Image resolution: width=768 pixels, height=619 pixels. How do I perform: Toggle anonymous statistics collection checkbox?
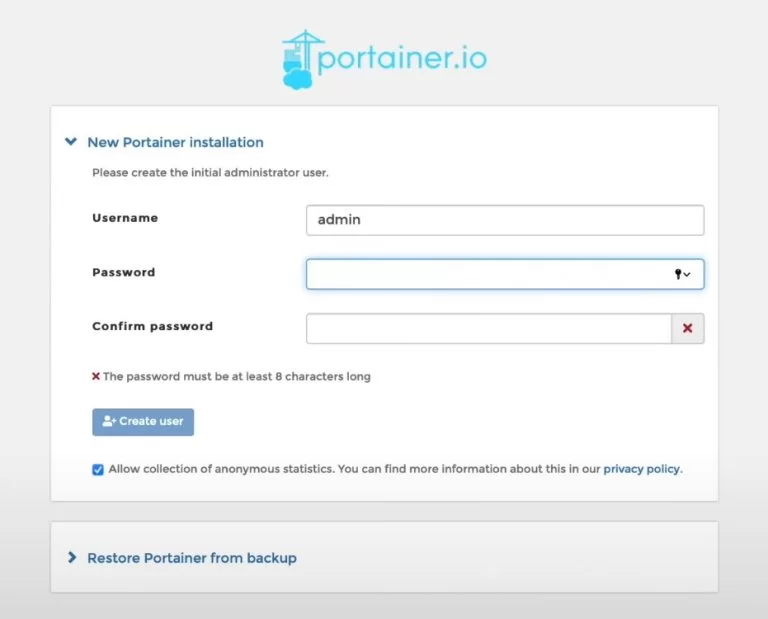(x=98, y=469)
